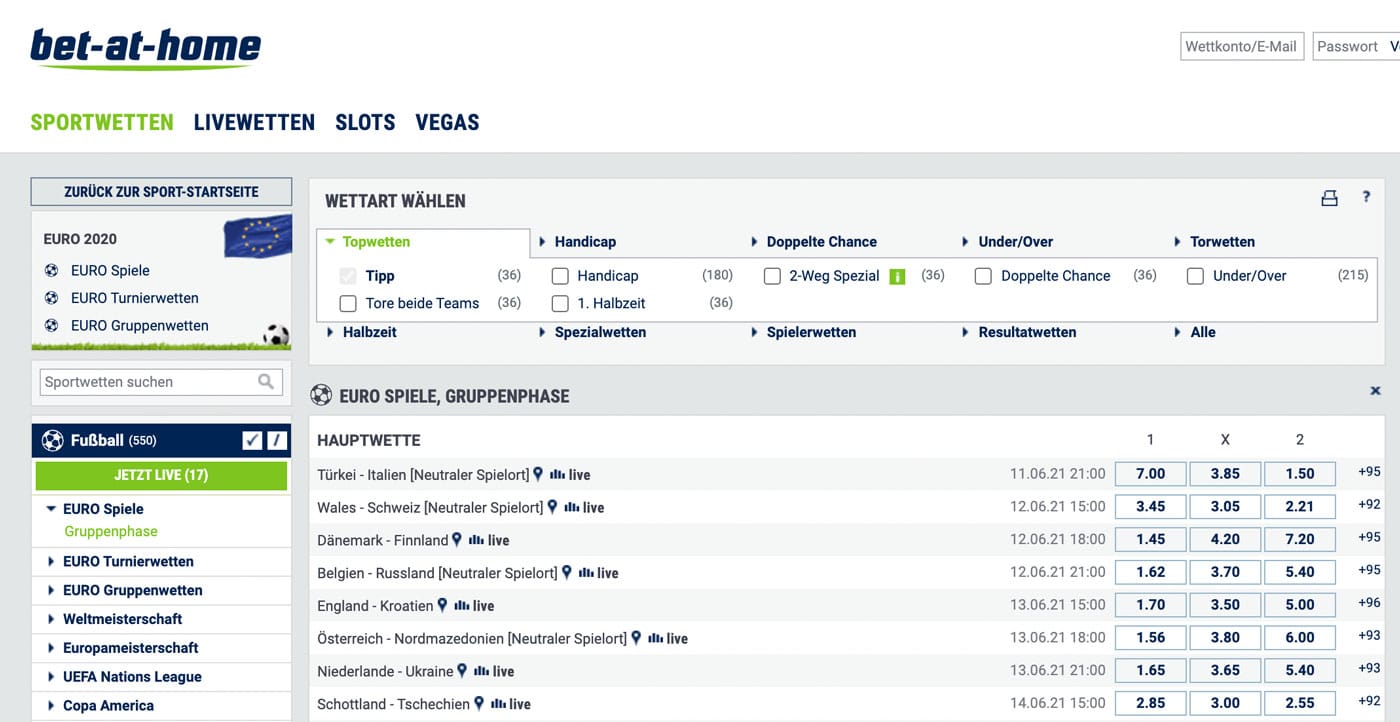Click the green info icon beside 2-Weg Spezial
Viewport: 1400px width, 722px height.
[897, 276]
